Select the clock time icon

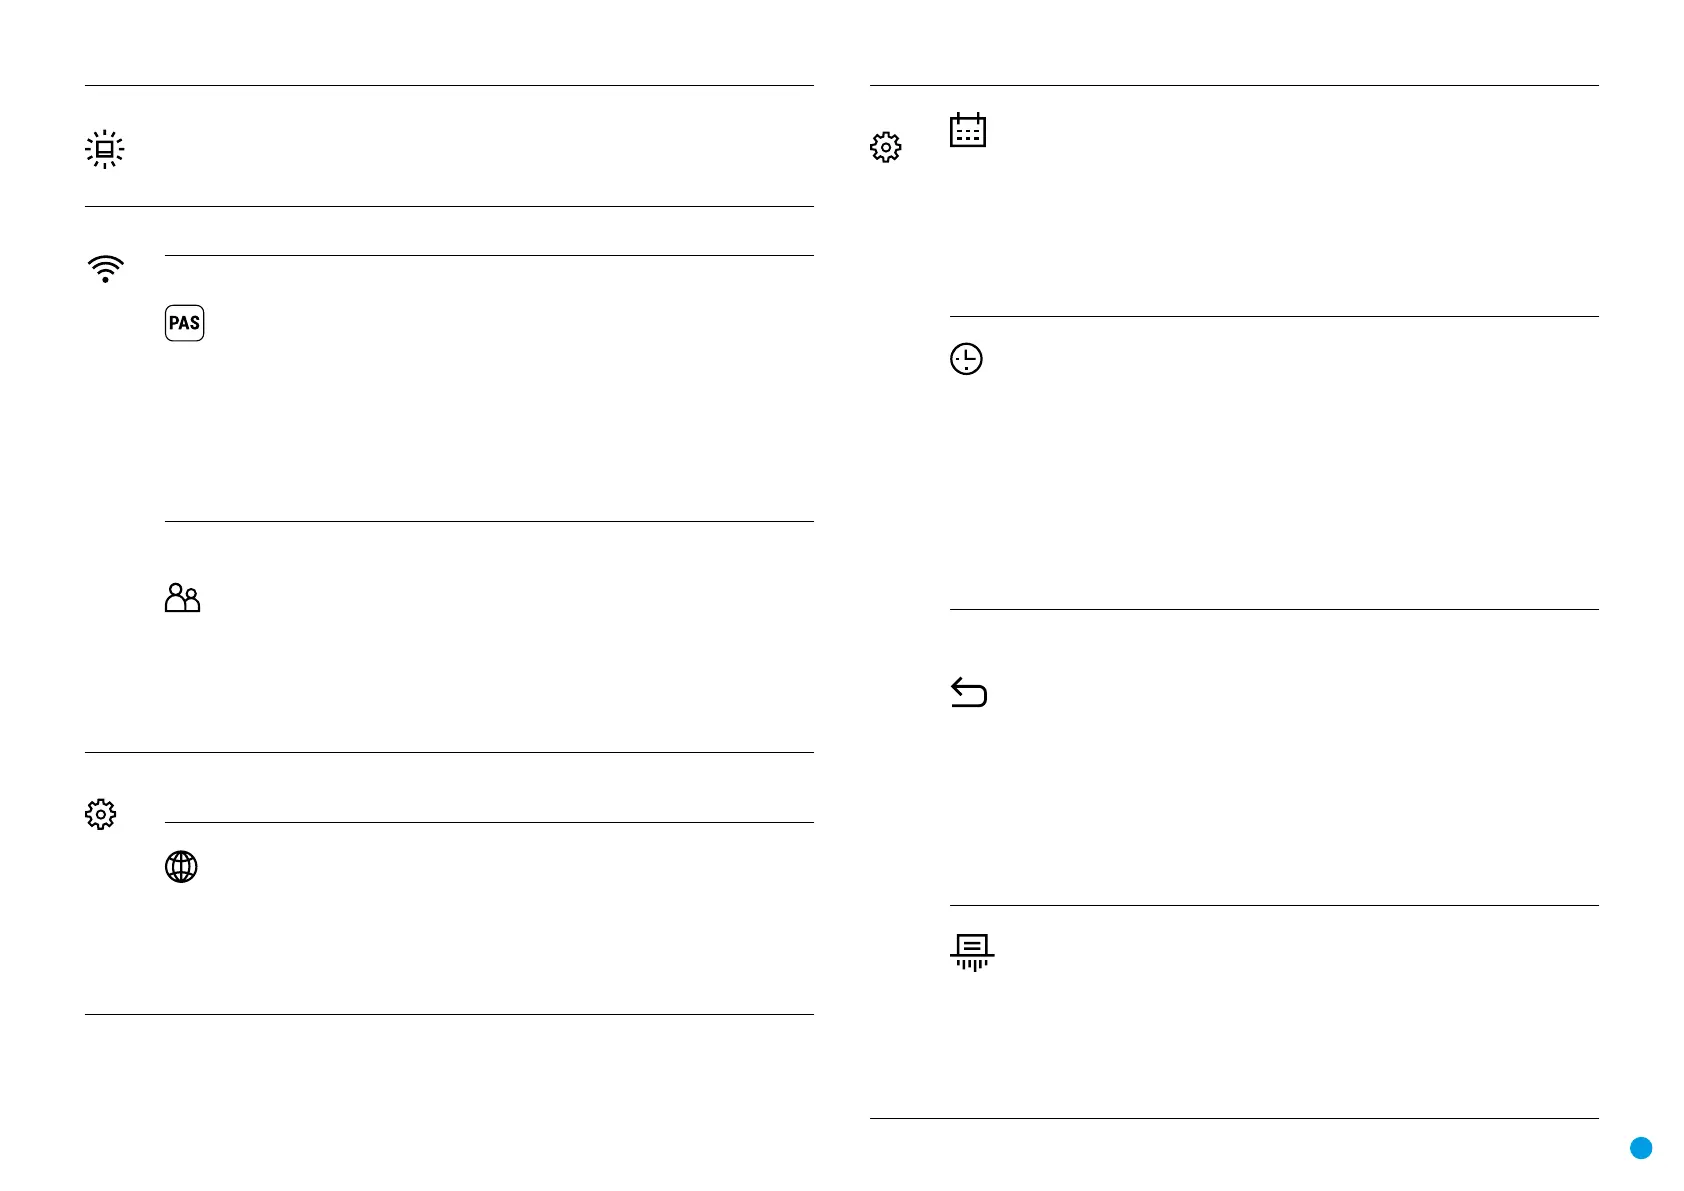(966, 359)
